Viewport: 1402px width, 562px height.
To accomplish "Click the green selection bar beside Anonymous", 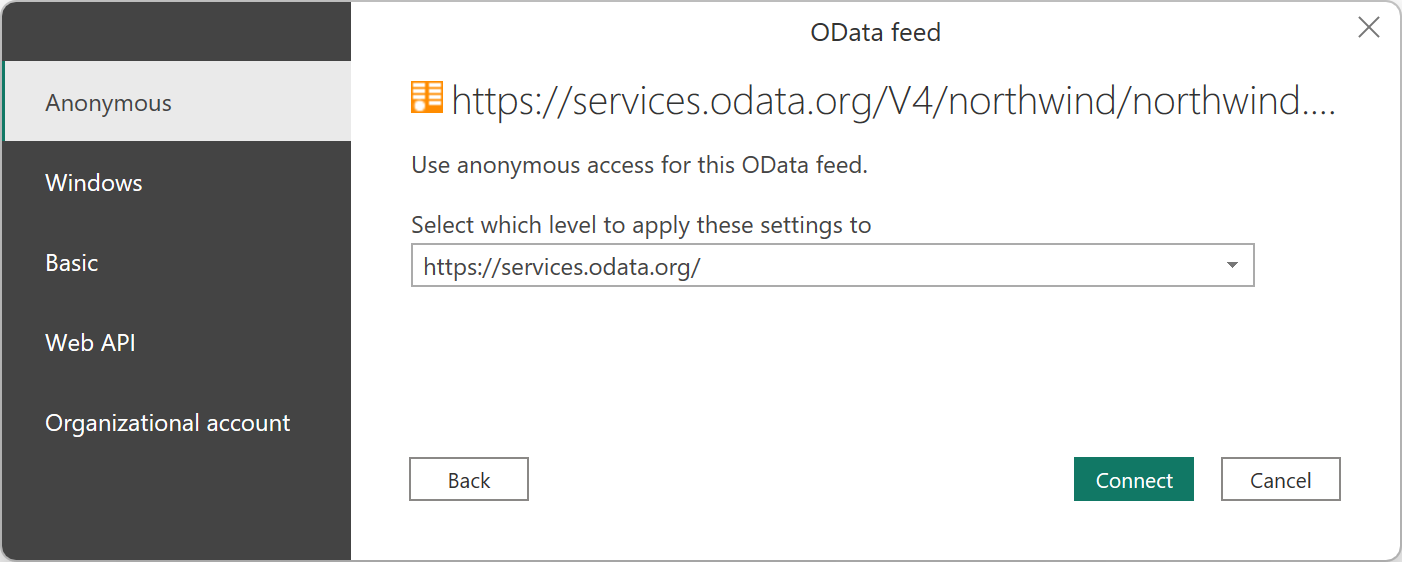I will 4,101.
